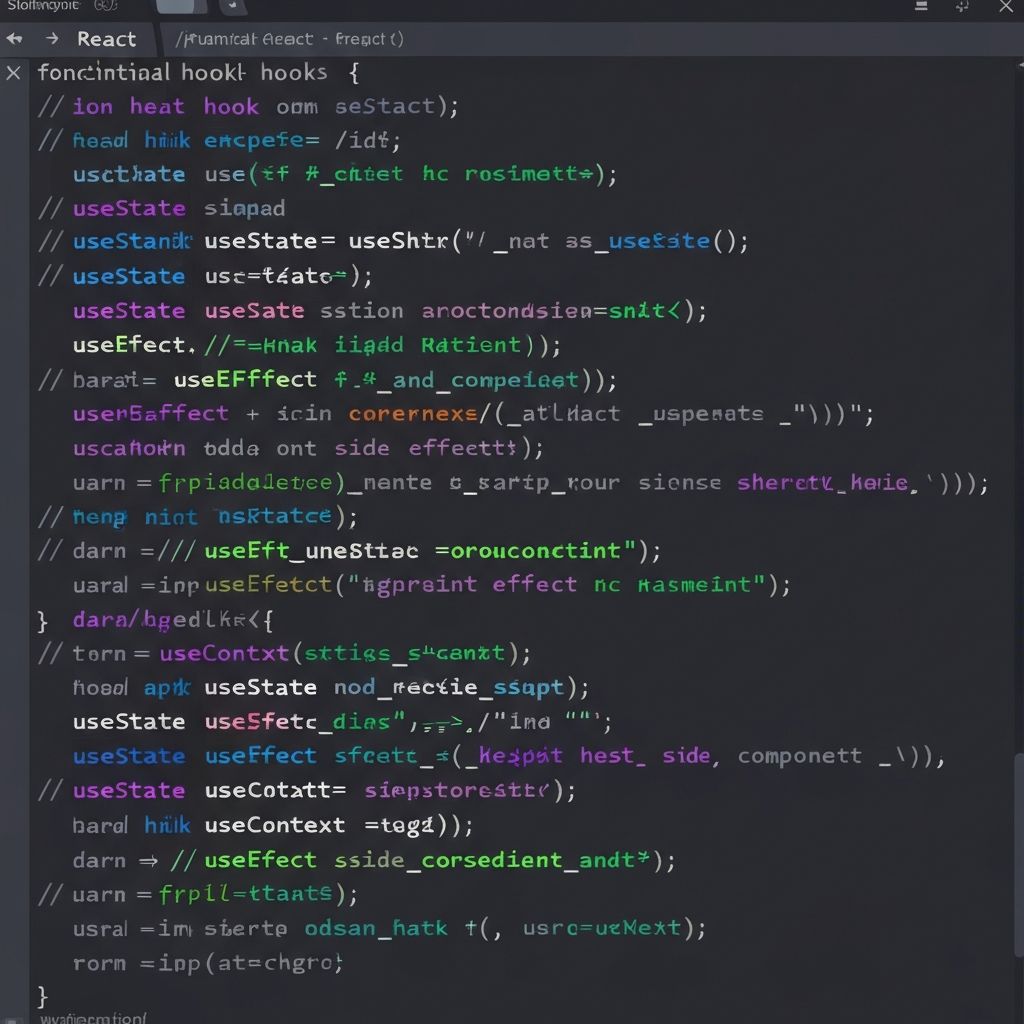Close the window using the top-right X
The image size is (1024, 1024).
1006,6
